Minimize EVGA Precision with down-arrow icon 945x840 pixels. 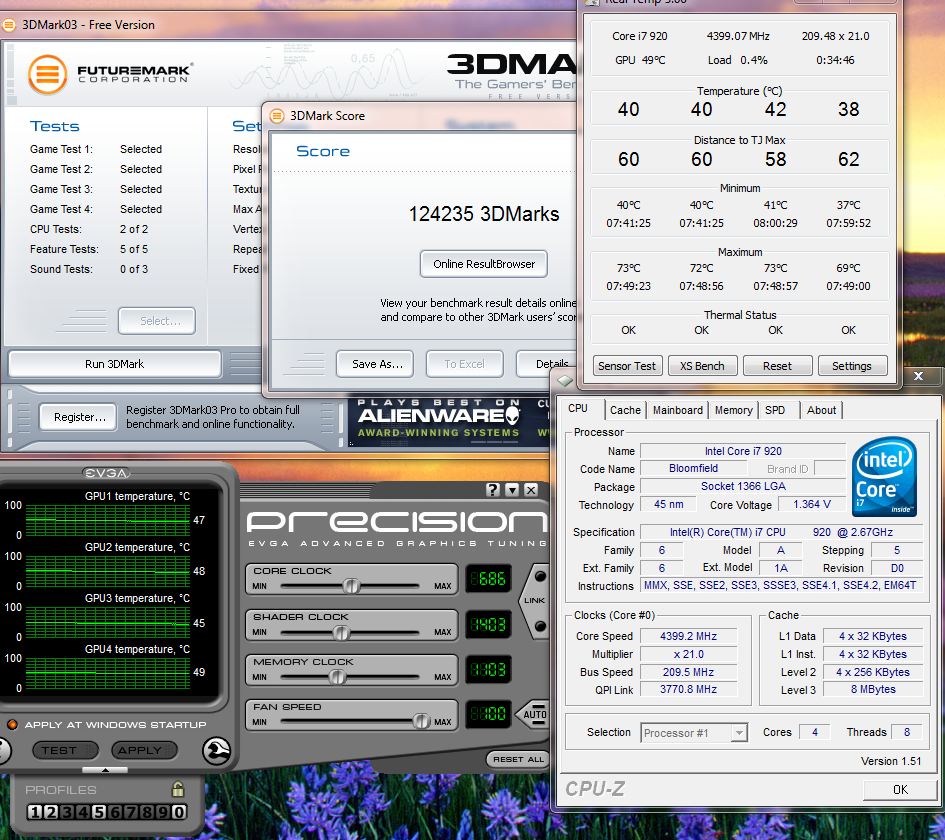(512, 490)
